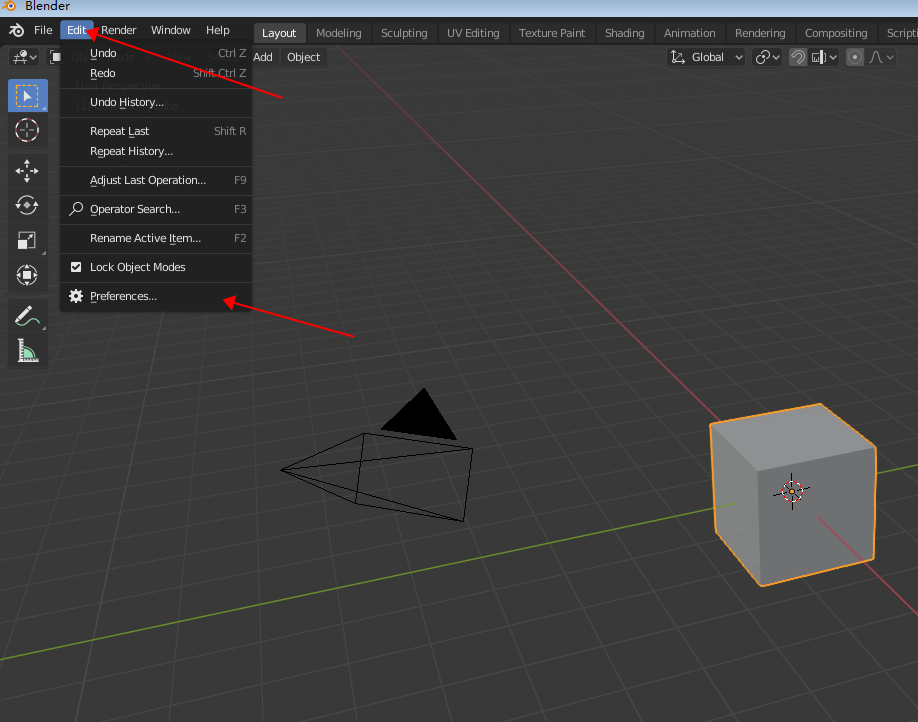Switch to the Shading workspace tab
918x722 pixels.
[x=624, y=33]
